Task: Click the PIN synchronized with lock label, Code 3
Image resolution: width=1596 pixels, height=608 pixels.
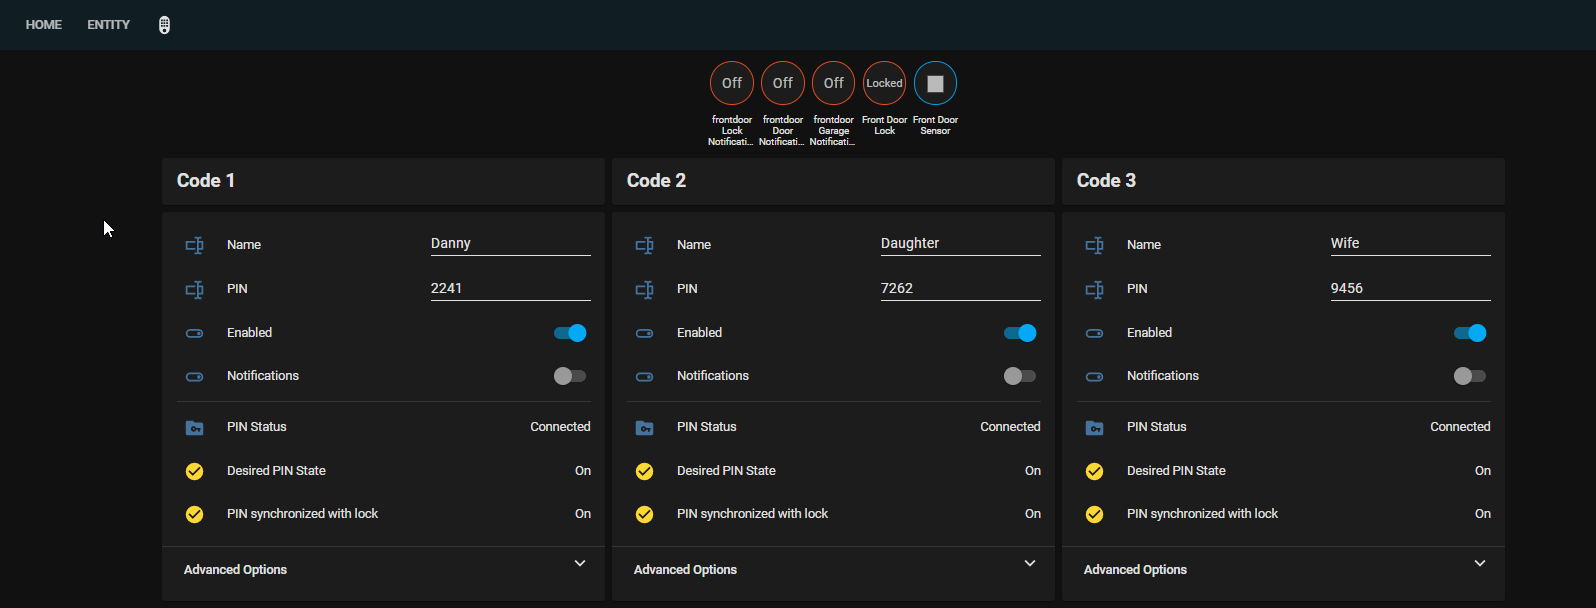Action: tap(1202, 514)
